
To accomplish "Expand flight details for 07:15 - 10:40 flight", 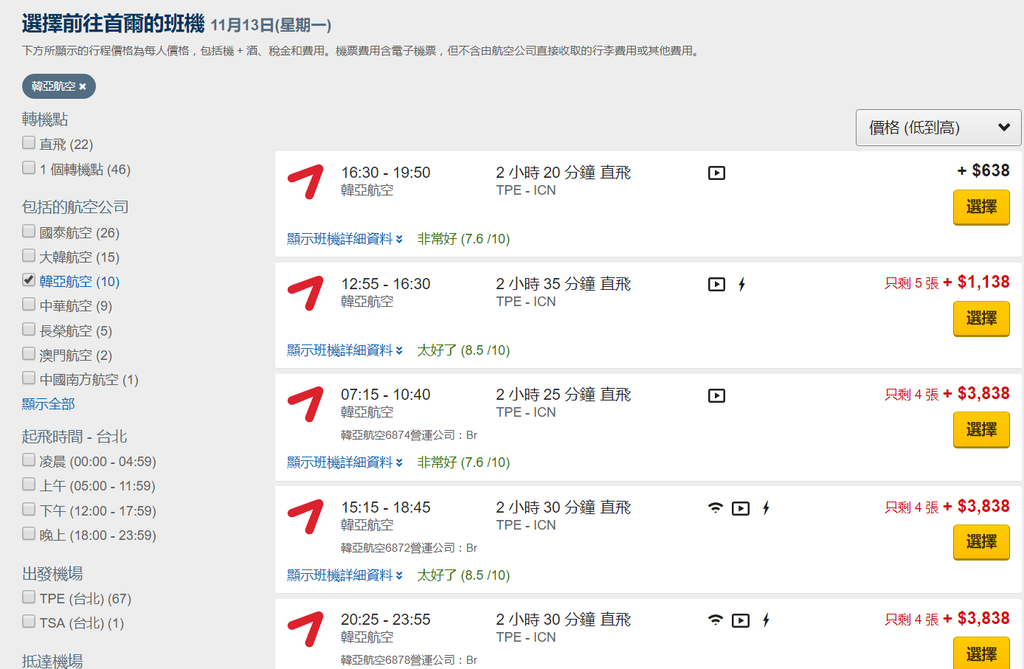I will 345,463.
